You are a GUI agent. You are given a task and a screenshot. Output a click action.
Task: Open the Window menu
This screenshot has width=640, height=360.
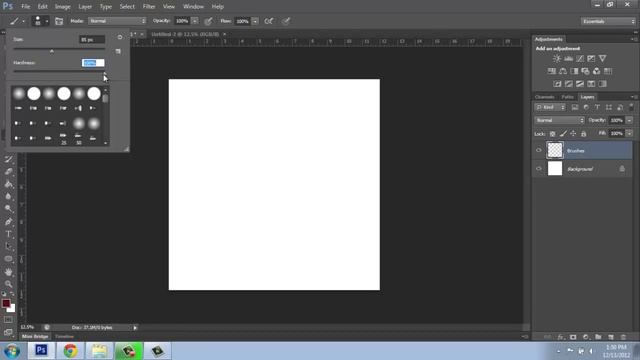[x=193, y=7]
